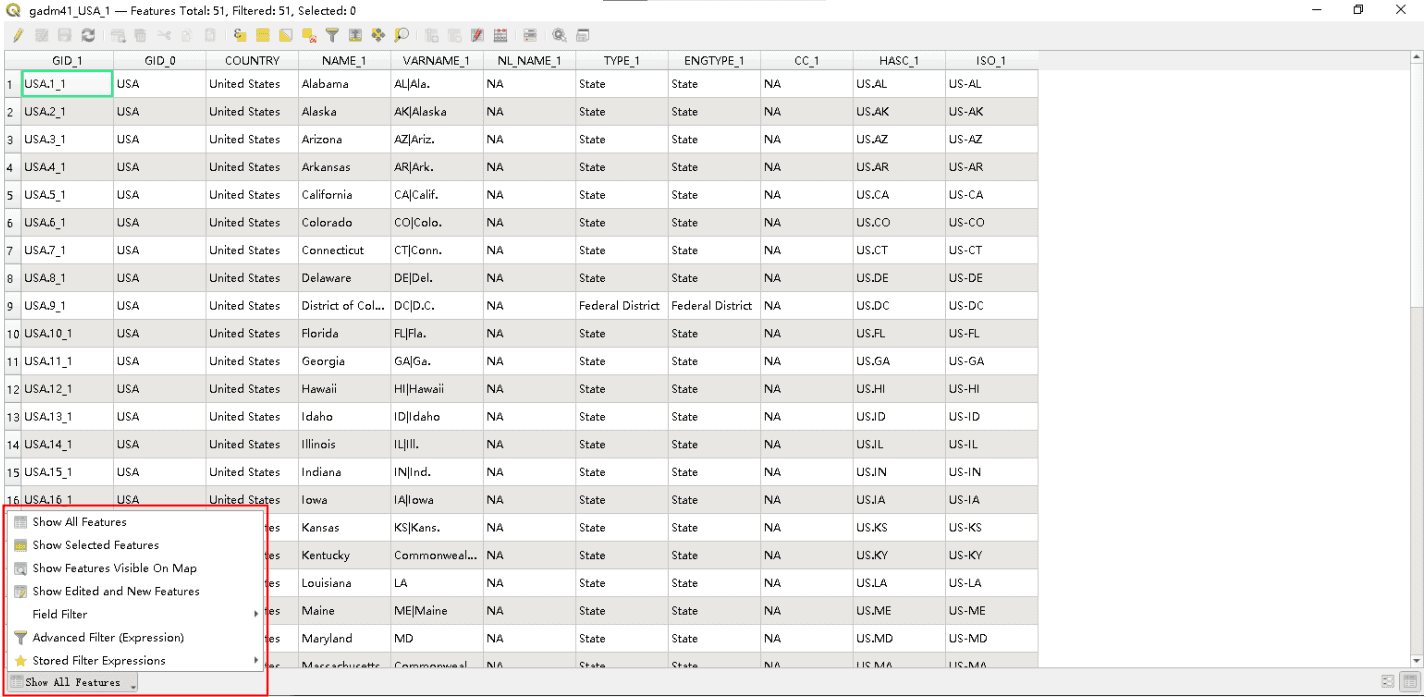Click the California name cell
Viewport: 1426px width, 697px height.
344,195
